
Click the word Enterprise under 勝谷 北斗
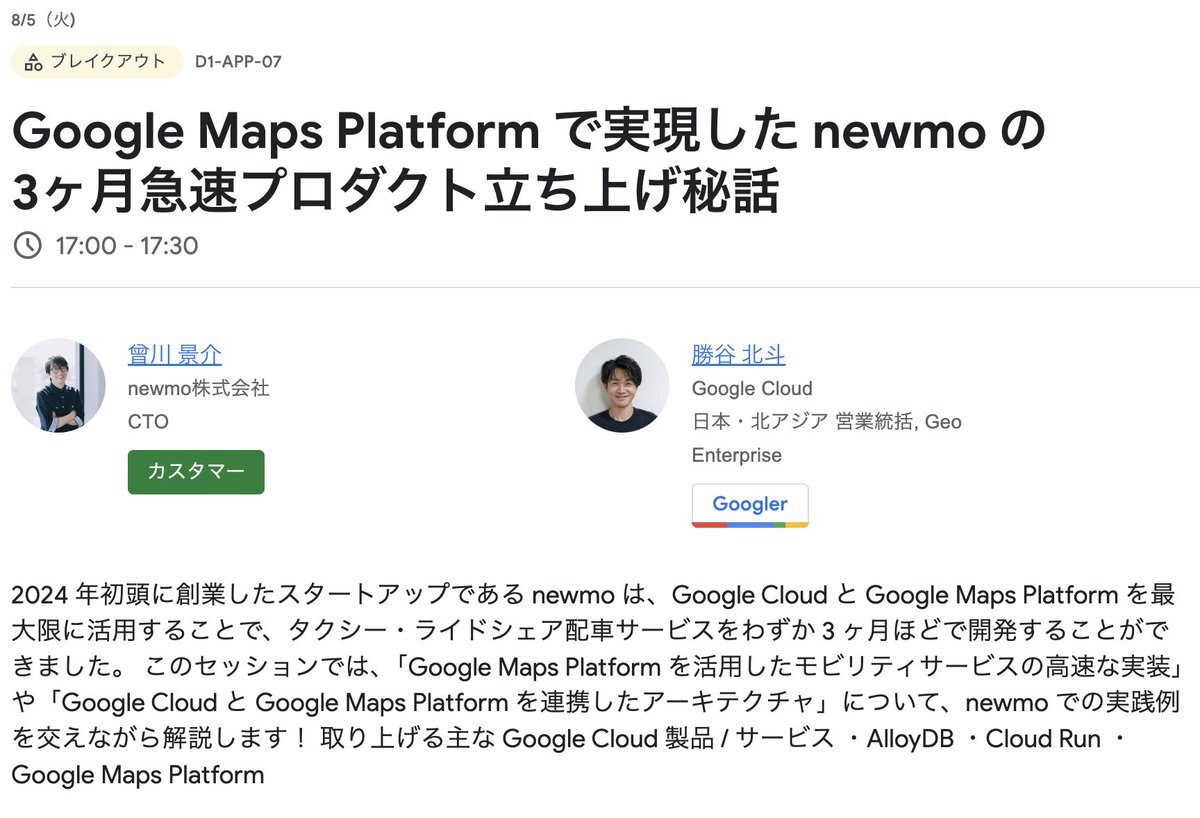pos(737,455)
